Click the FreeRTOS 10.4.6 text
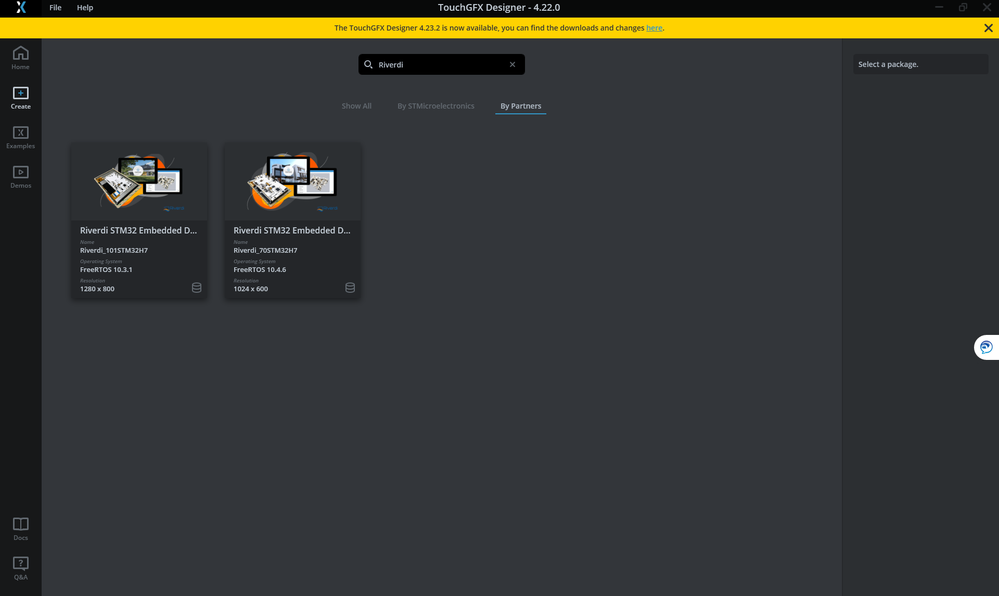999x596 pixels. [x=259, y=270]
